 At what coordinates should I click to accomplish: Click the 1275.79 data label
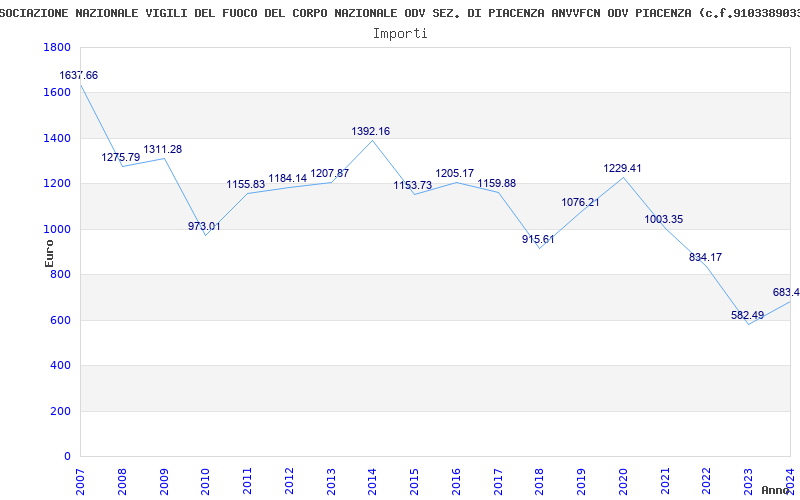point(120,157)
